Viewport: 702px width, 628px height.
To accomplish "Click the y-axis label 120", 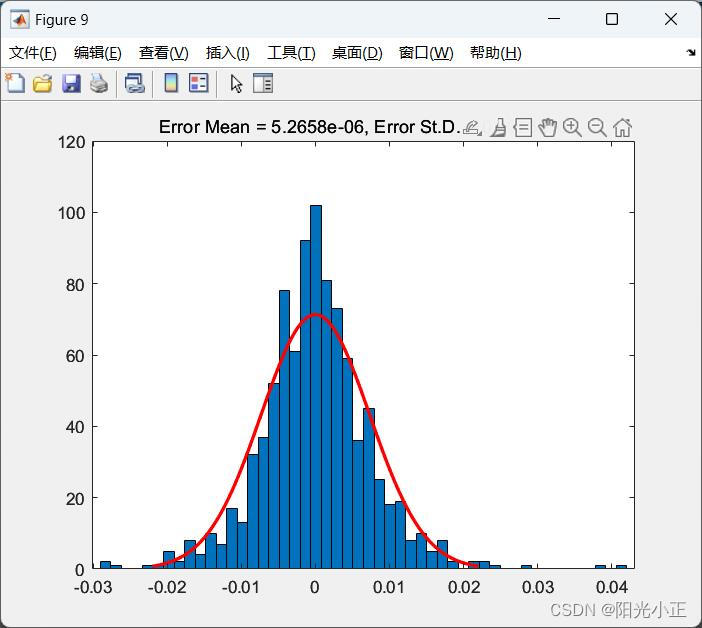I will [x=72, y=142].
